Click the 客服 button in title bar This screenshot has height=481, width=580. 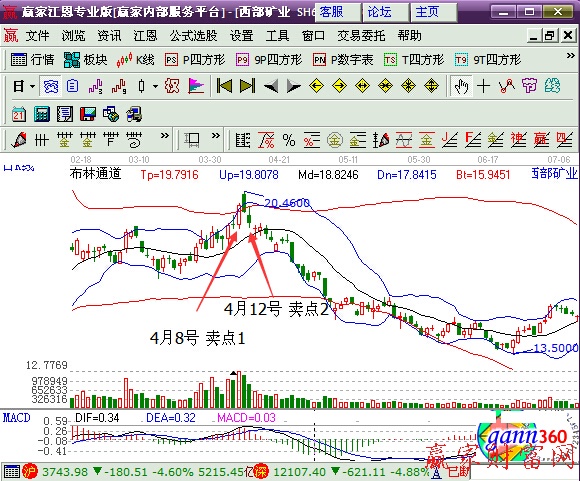[x=337, y=12]
